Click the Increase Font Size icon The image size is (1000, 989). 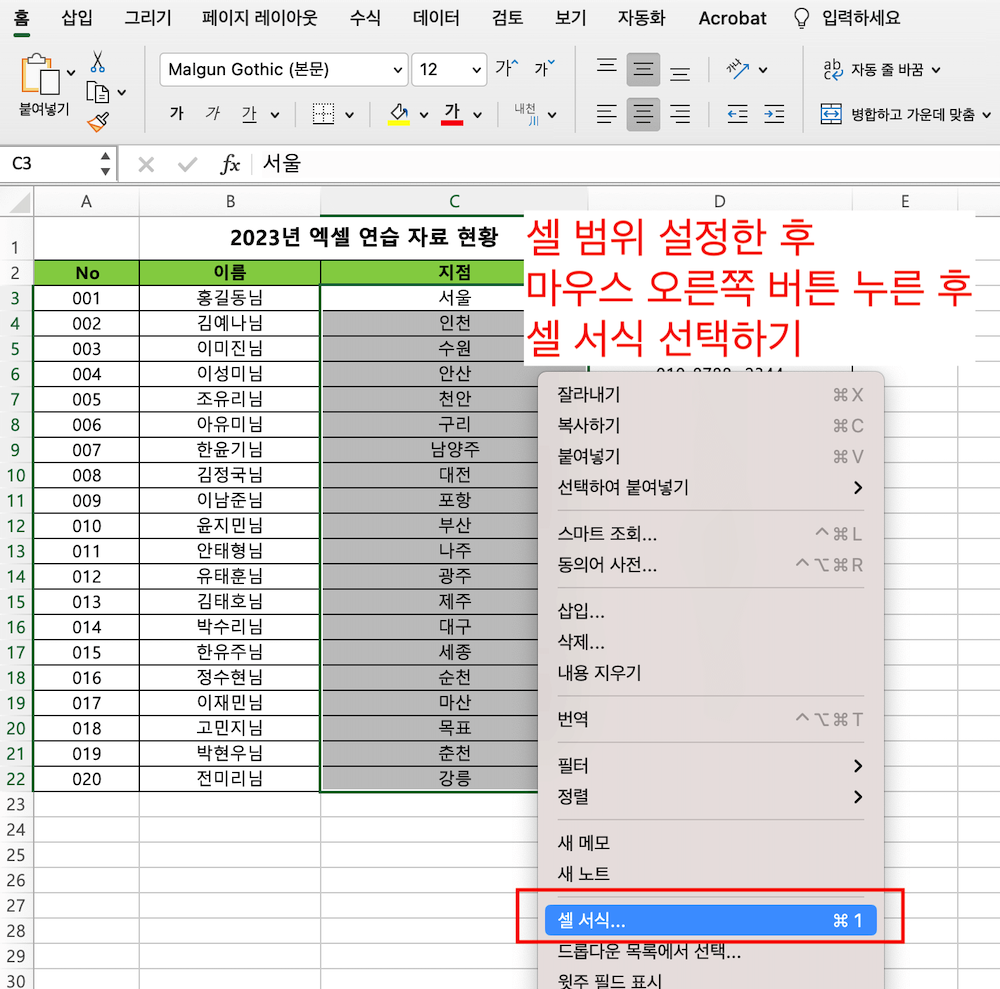[507, 66]
